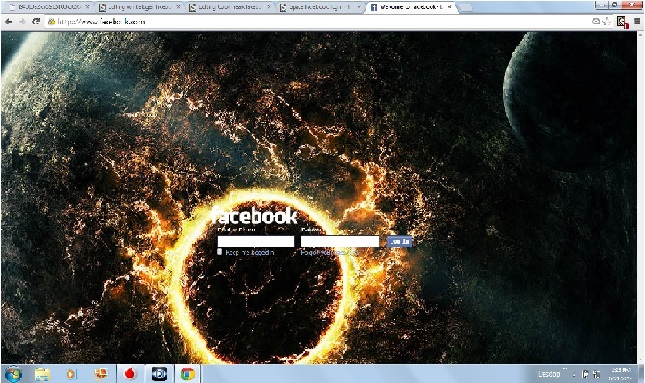This screenshot has width=645, height=383.
Task: Click the secure padlock icon in address bar
Action: [x=51, y=21]
